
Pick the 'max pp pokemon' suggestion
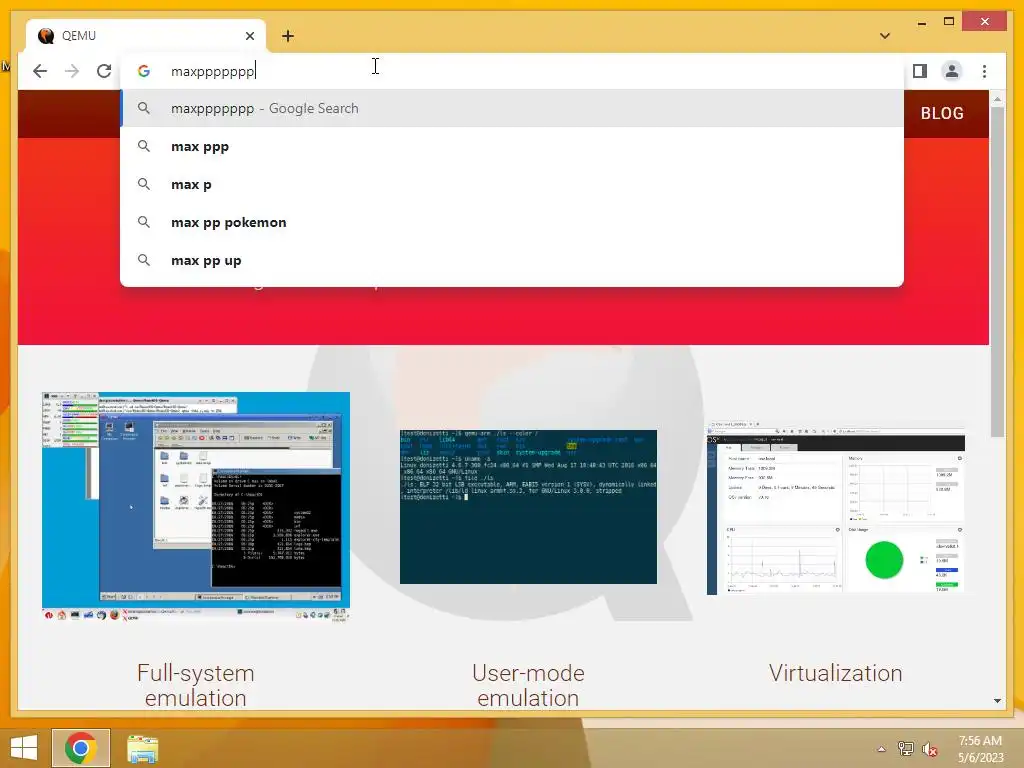point(512,223)
